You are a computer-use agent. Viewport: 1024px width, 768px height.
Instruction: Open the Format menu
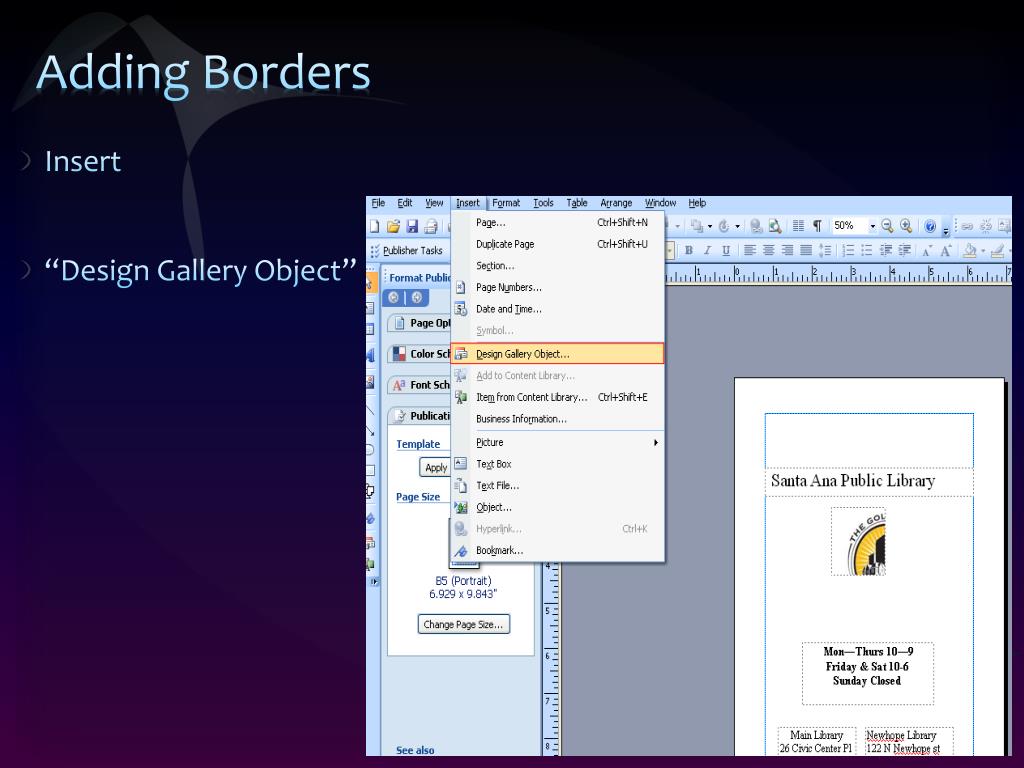pos(507,203)
